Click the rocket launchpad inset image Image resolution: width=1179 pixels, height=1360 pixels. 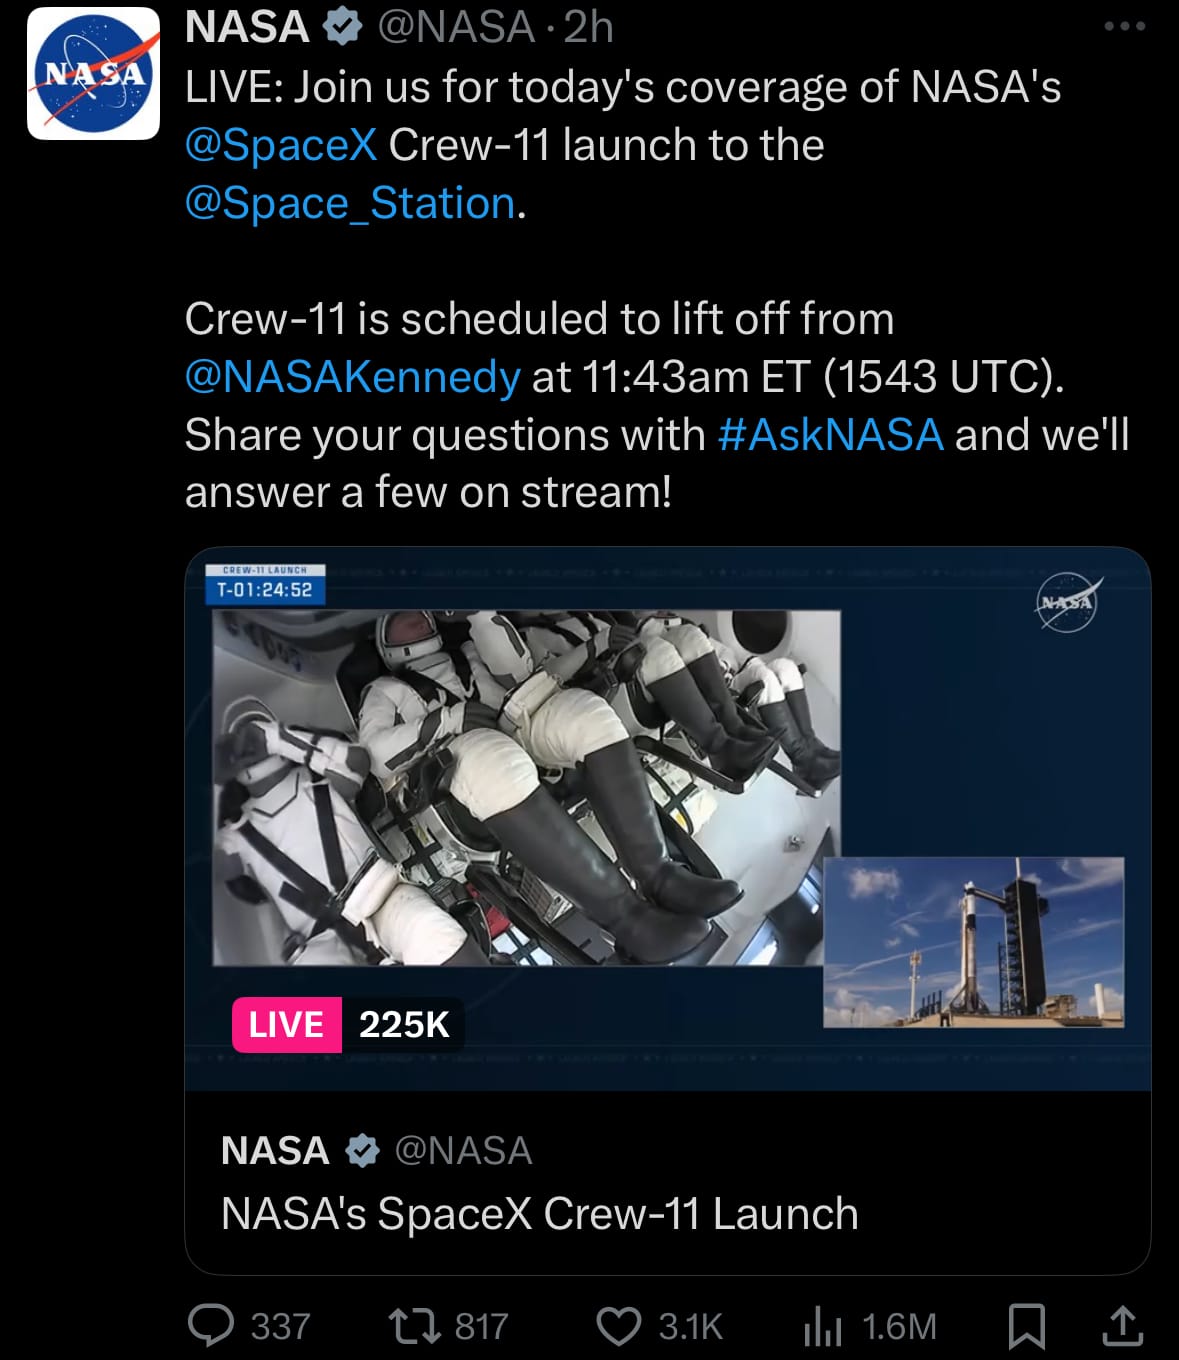[x=973, y=942]
